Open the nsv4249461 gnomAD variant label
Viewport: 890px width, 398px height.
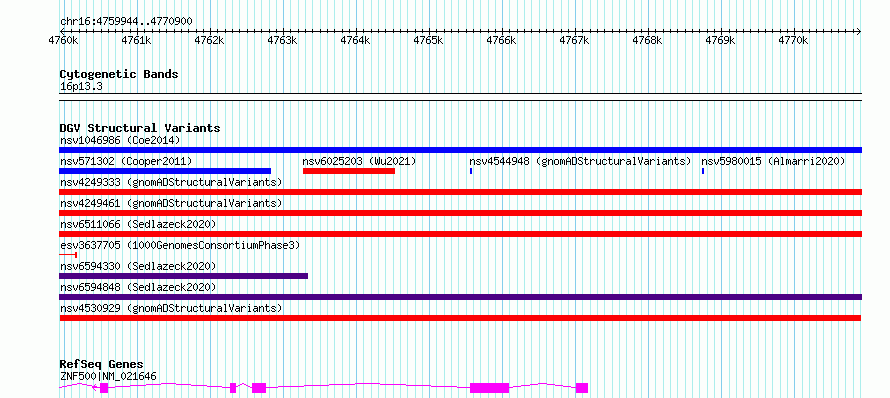pos(171,203)
